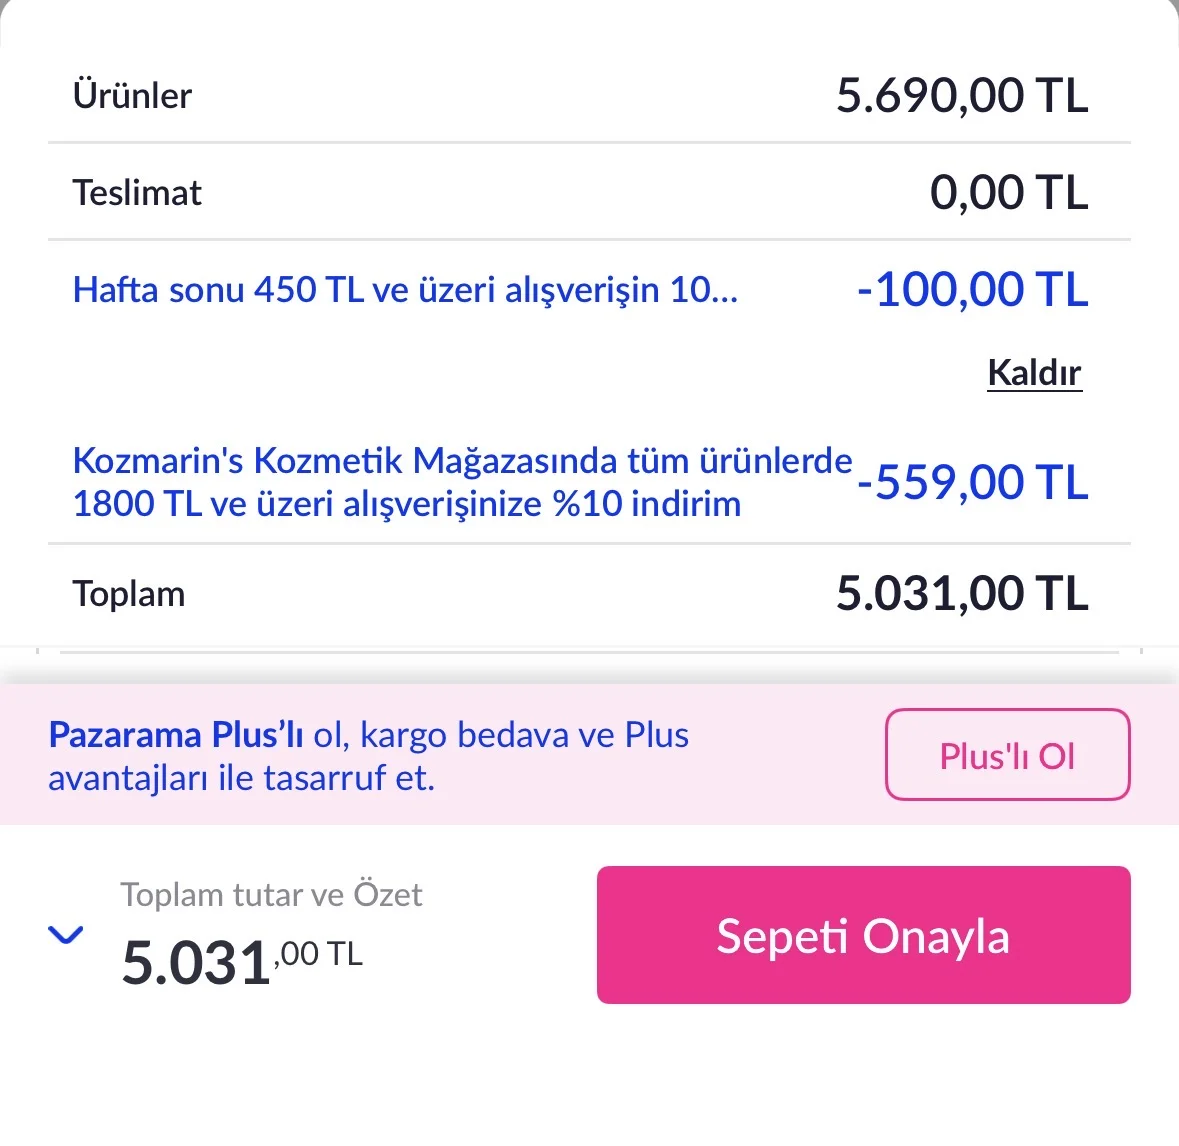Select the Teslimat row label

[137, 193]
